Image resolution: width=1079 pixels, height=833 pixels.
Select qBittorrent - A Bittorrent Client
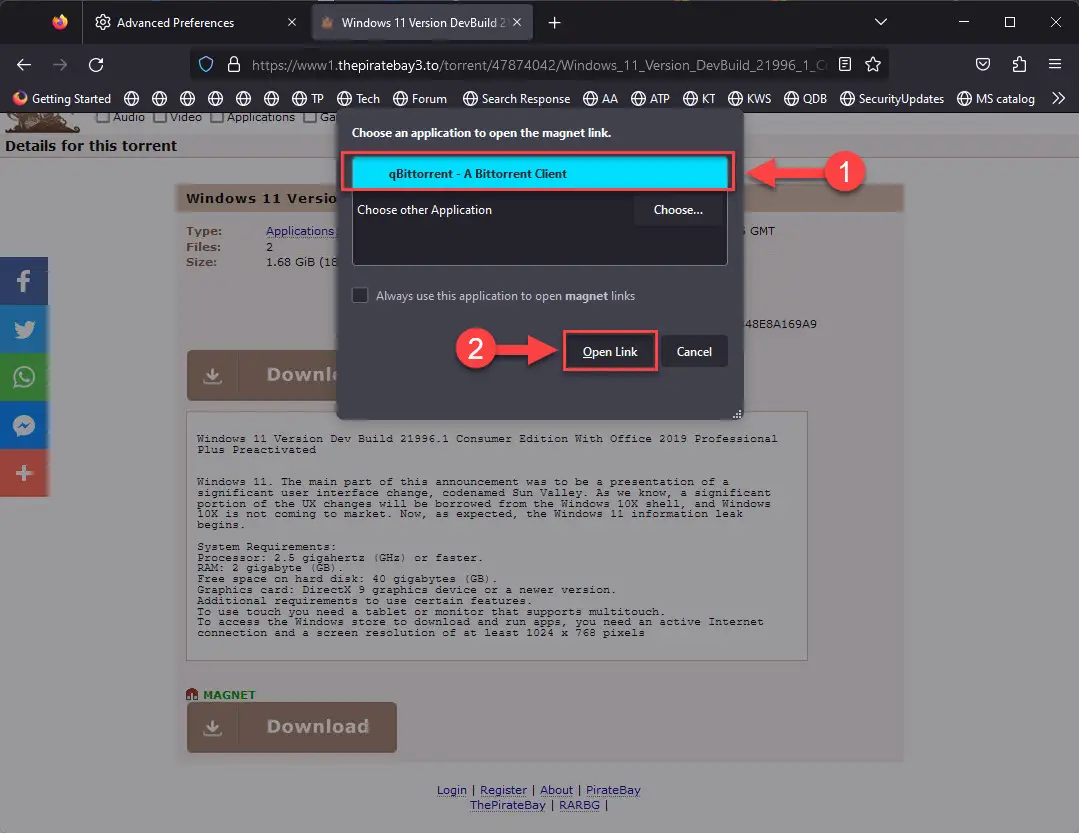pos(540,173)
